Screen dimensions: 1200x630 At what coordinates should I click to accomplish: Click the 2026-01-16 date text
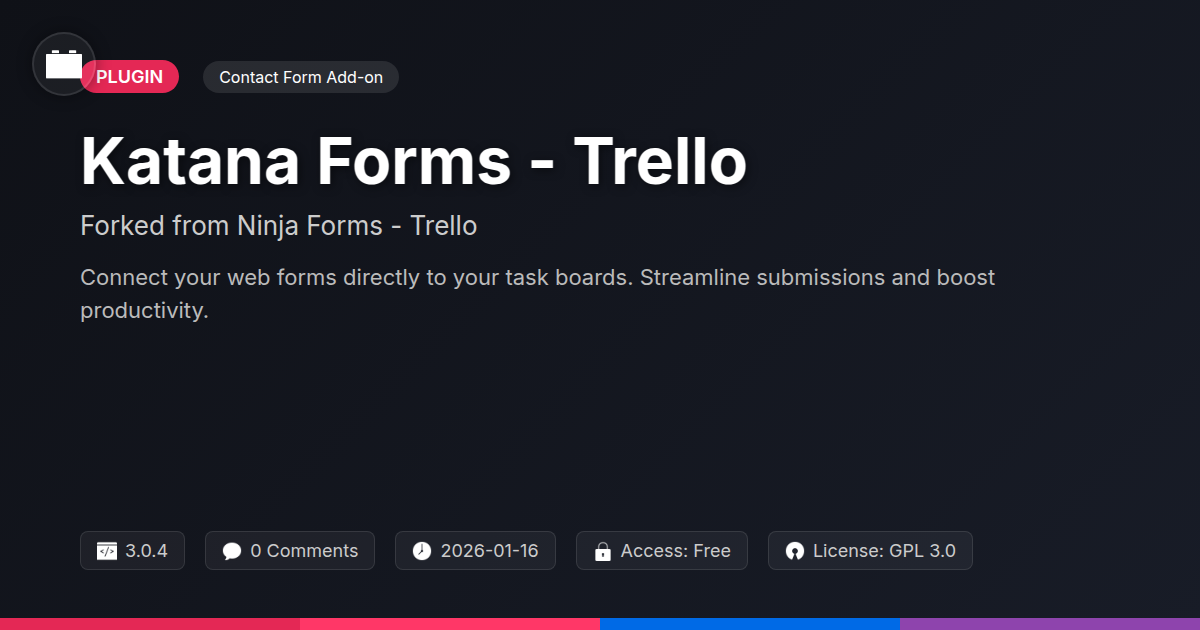pyautogui.click(x=489, y=551)
